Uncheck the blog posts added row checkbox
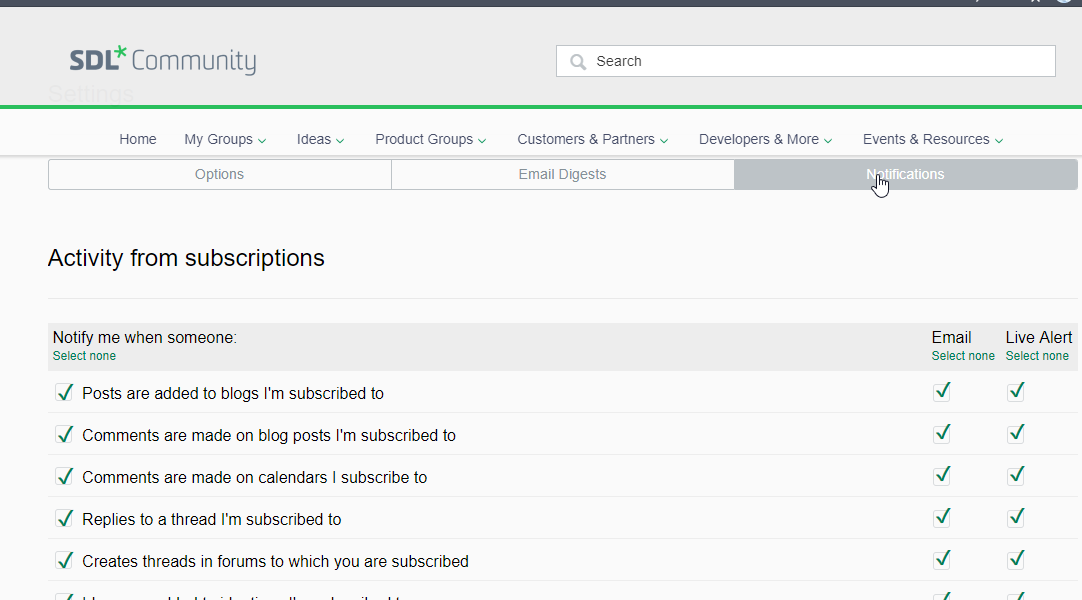The height and width of the screenshot is (600, 1082). tap(65, 392)
